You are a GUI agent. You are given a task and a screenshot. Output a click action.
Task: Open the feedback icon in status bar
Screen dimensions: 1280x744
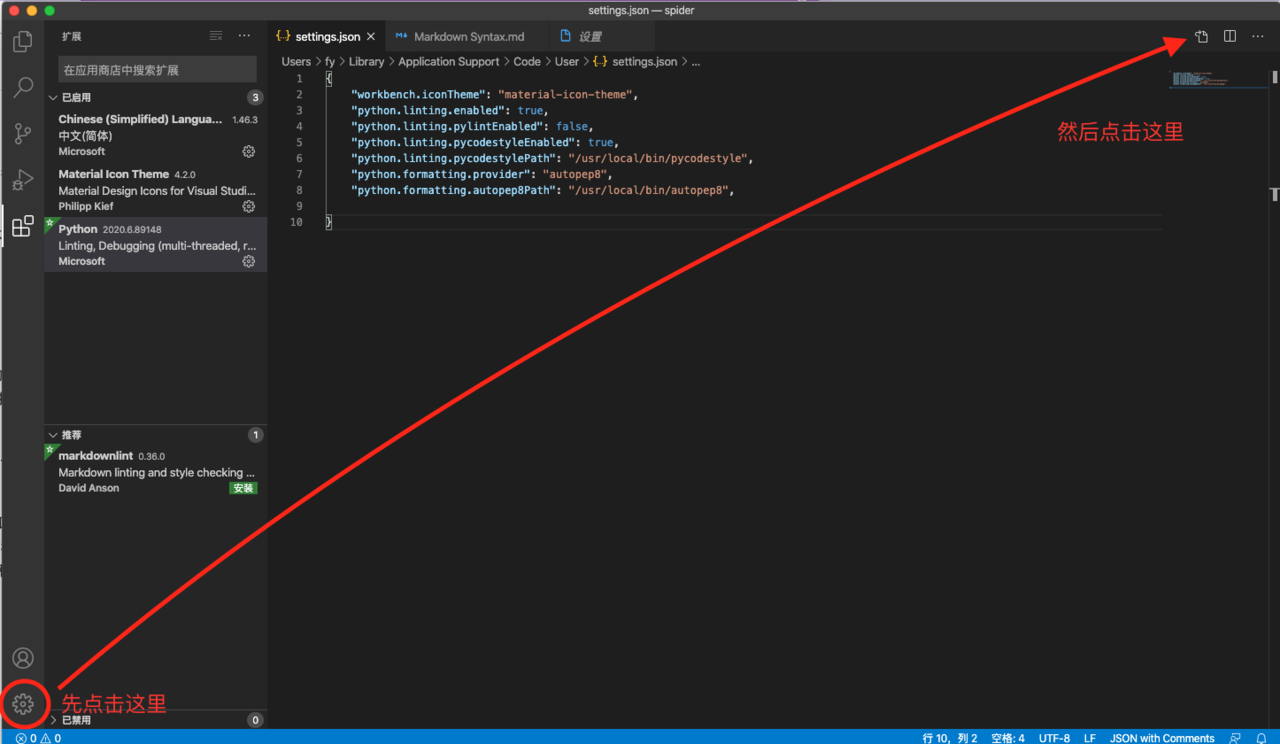[x=1236, y=738]
